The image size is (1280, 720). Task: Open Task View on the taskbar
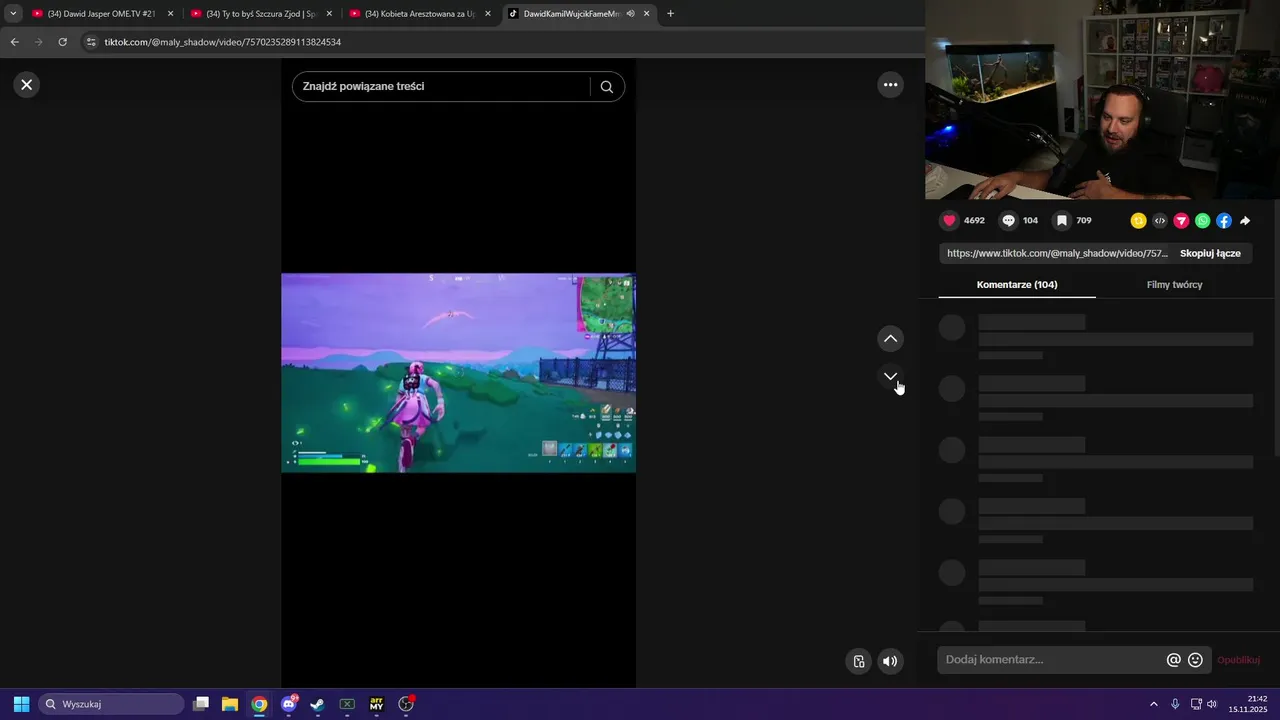click(x=201, y=704)
